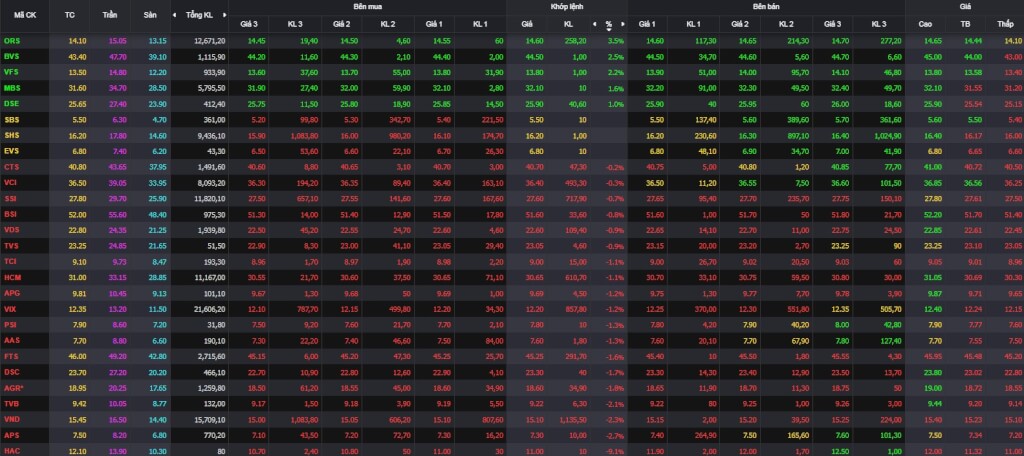
Task: Open stock symbol APS
Action: [12, 434]
